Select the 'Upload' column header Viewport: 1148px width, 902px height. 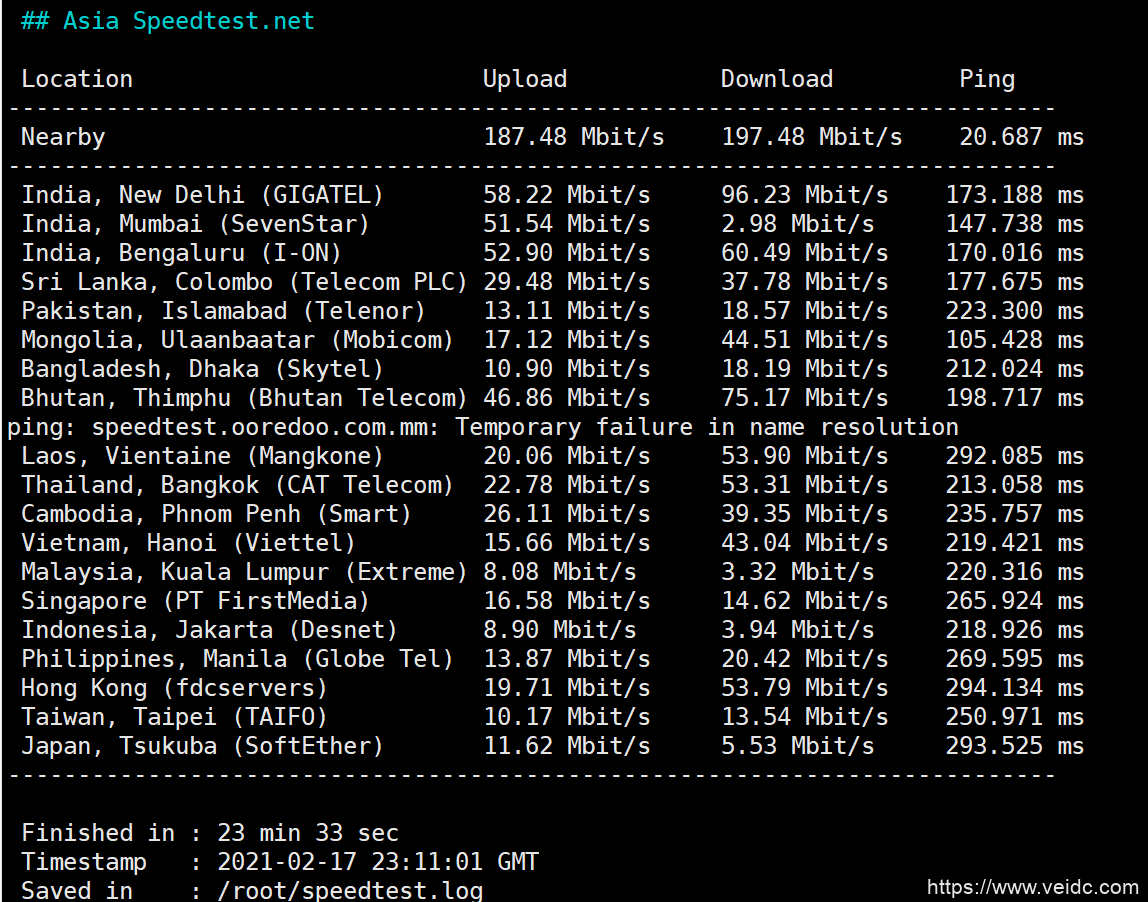525,79
